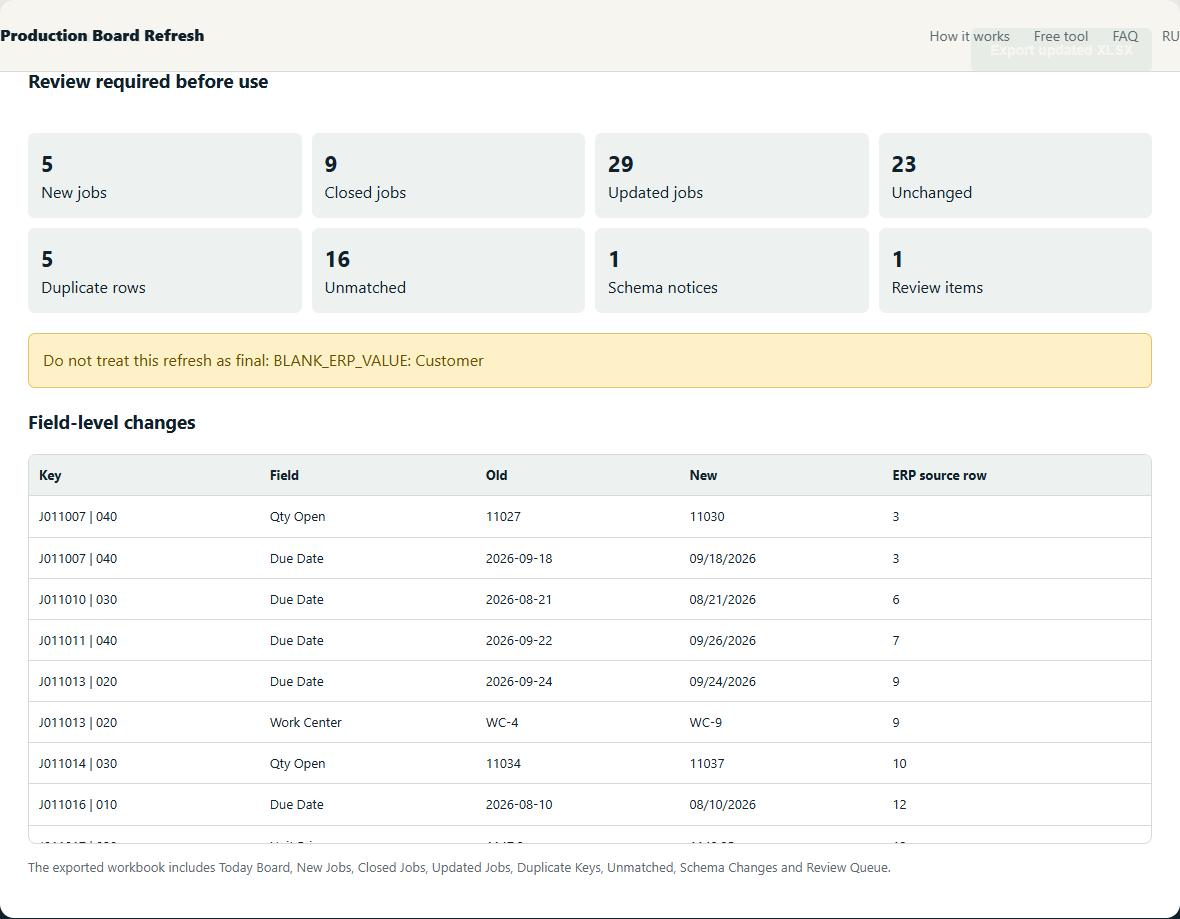Click the Field column header
Viewport: 1180px width, 919px height.
[x=284, y=475]
